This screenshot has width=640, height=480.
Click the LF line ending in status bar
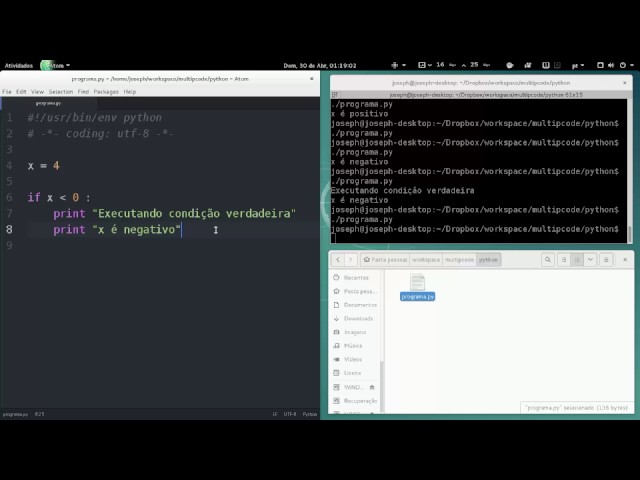coord(275,414)
